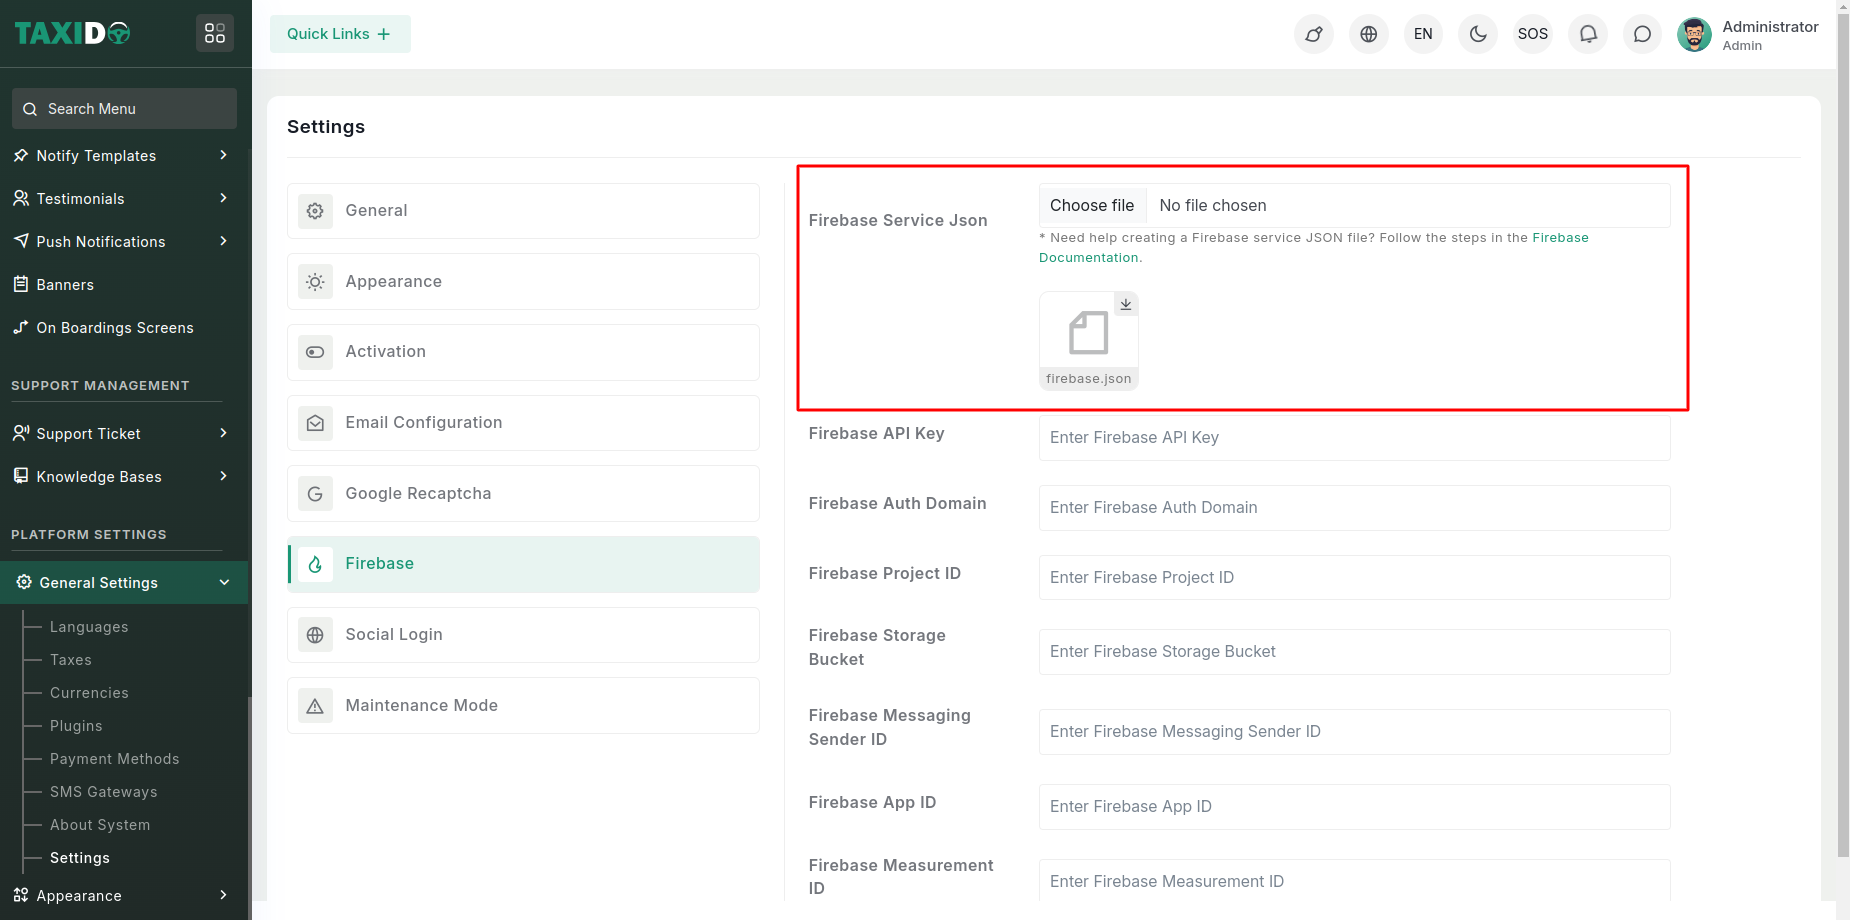Open the EN language selector
The image size is (1850, 920).
[x=1423, y=34]
